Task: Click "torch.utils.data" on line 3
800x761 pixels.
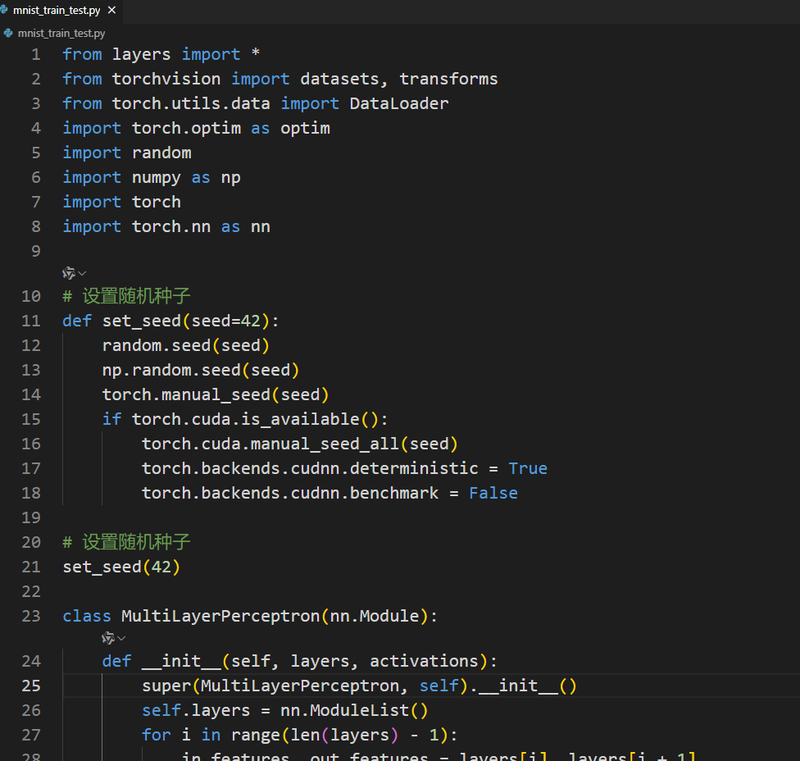Action: (x=191, y=104)
